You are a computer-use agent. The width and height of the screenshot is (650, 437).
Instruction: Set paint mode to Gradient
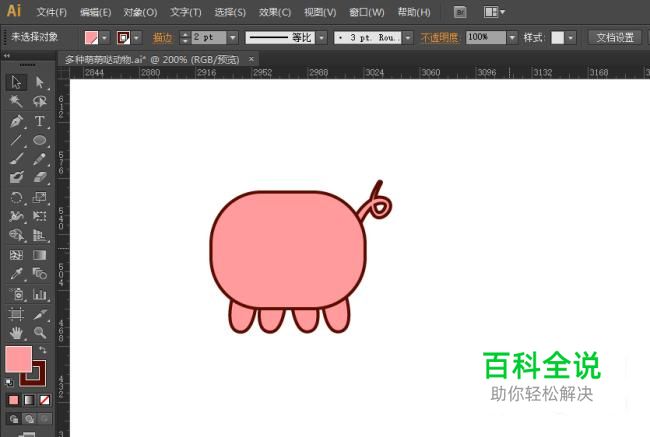click(x=29, y=400)
